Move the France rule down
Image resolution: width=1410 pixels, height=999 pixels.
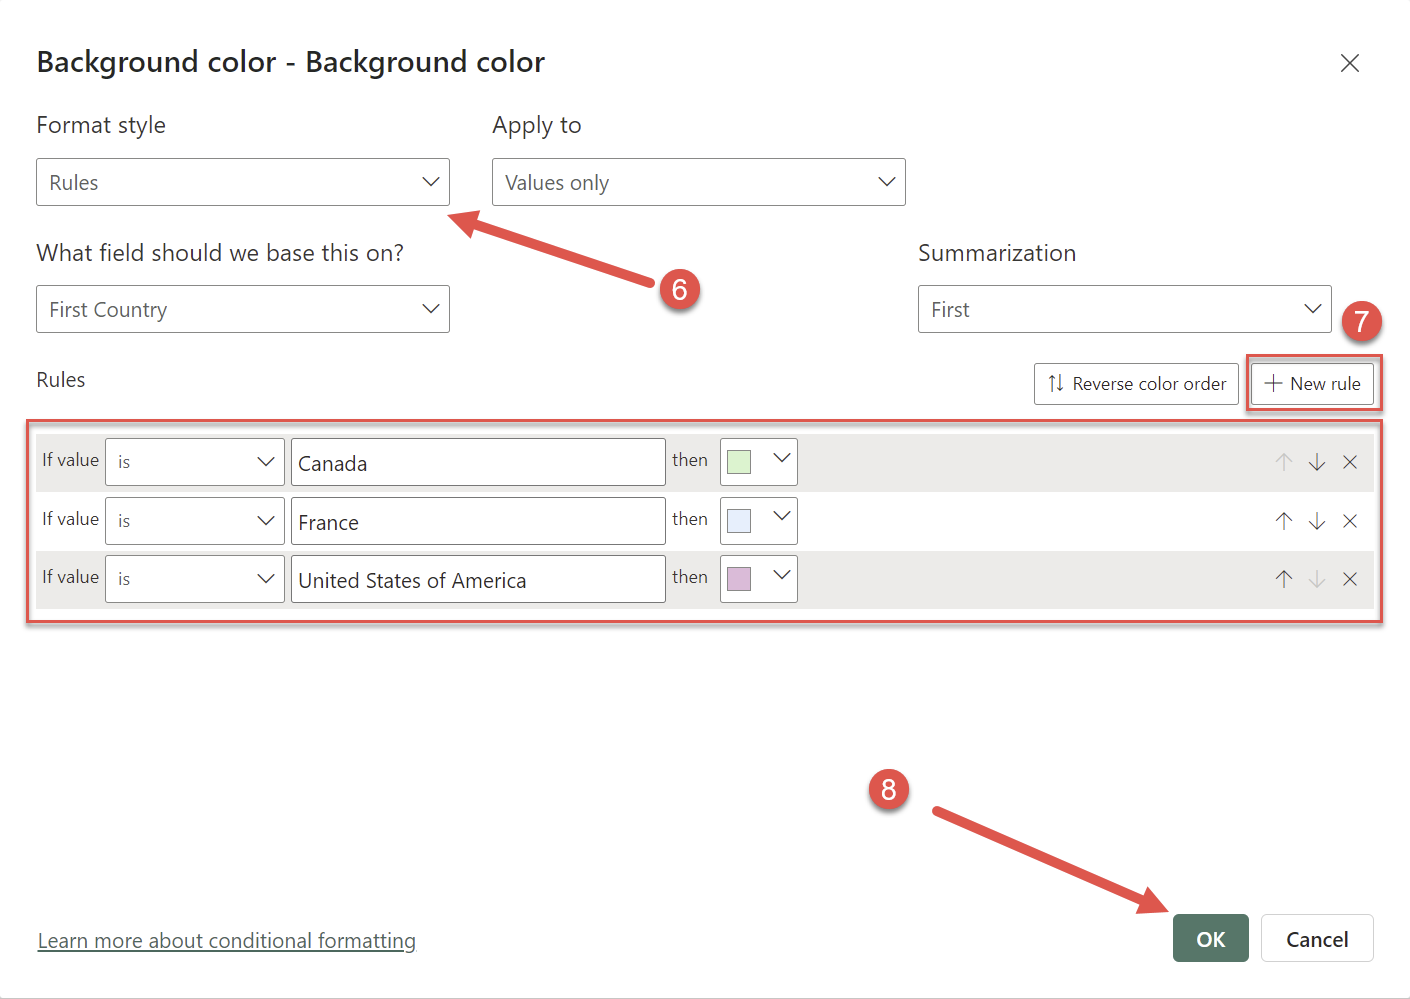tap(1317, 521)
